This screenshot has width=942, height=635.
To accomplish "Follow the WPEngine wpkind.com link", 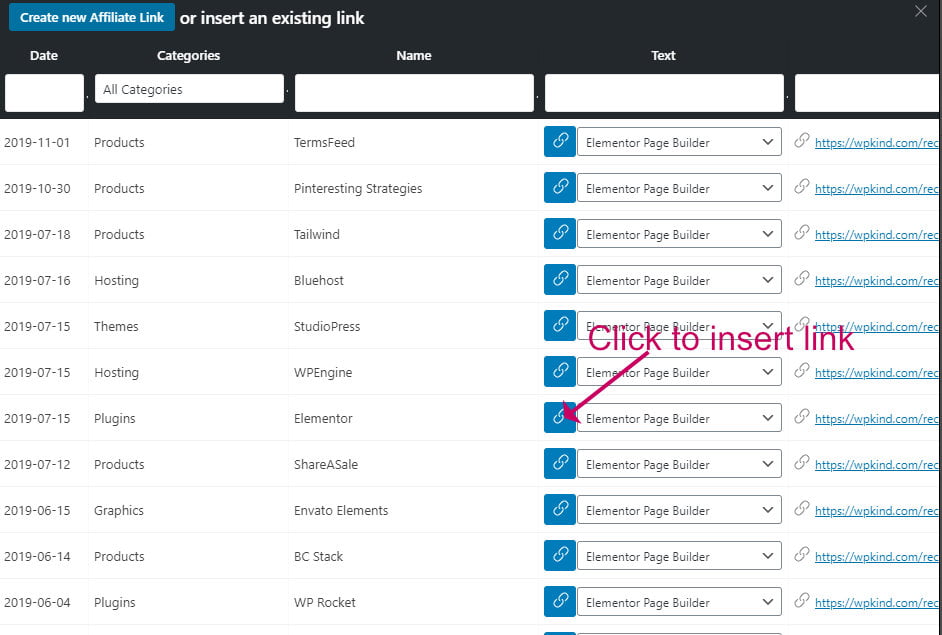I will pyautogui.click(x=876, y=373).
